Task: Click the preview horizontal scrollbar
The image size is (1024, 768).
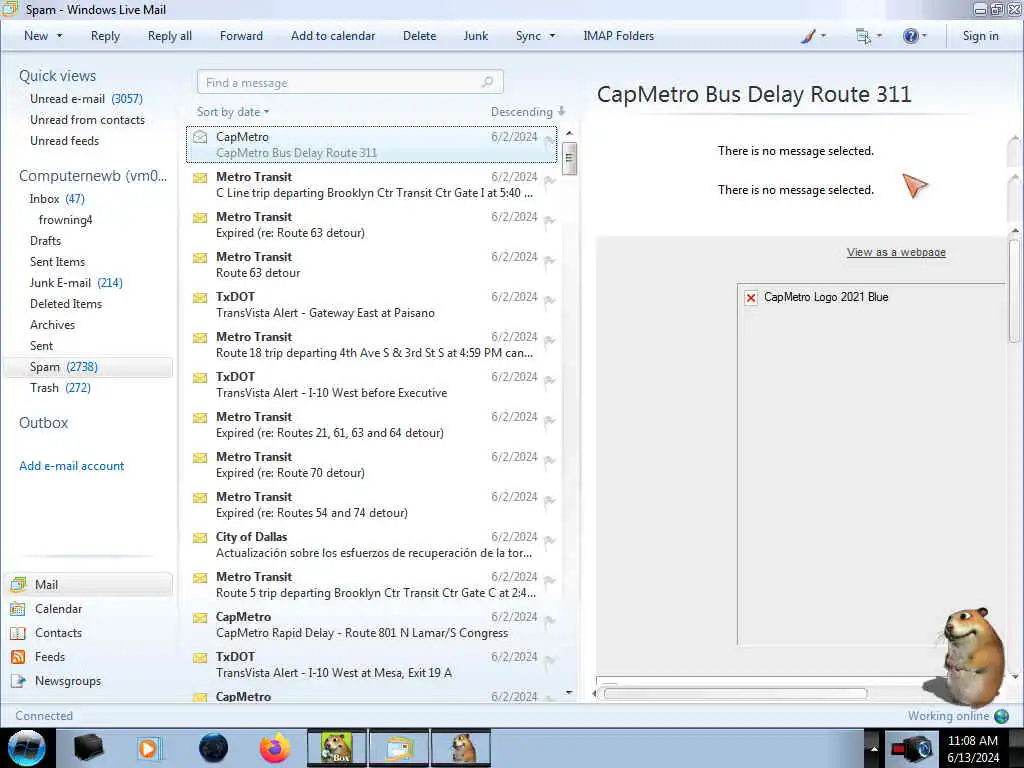Action: 735,694
